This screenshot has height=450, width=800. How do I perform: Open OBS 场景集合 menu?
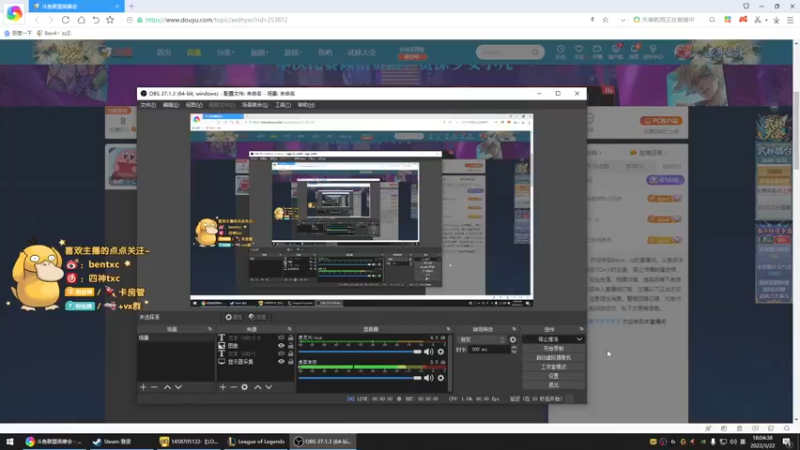click(255, 105)
